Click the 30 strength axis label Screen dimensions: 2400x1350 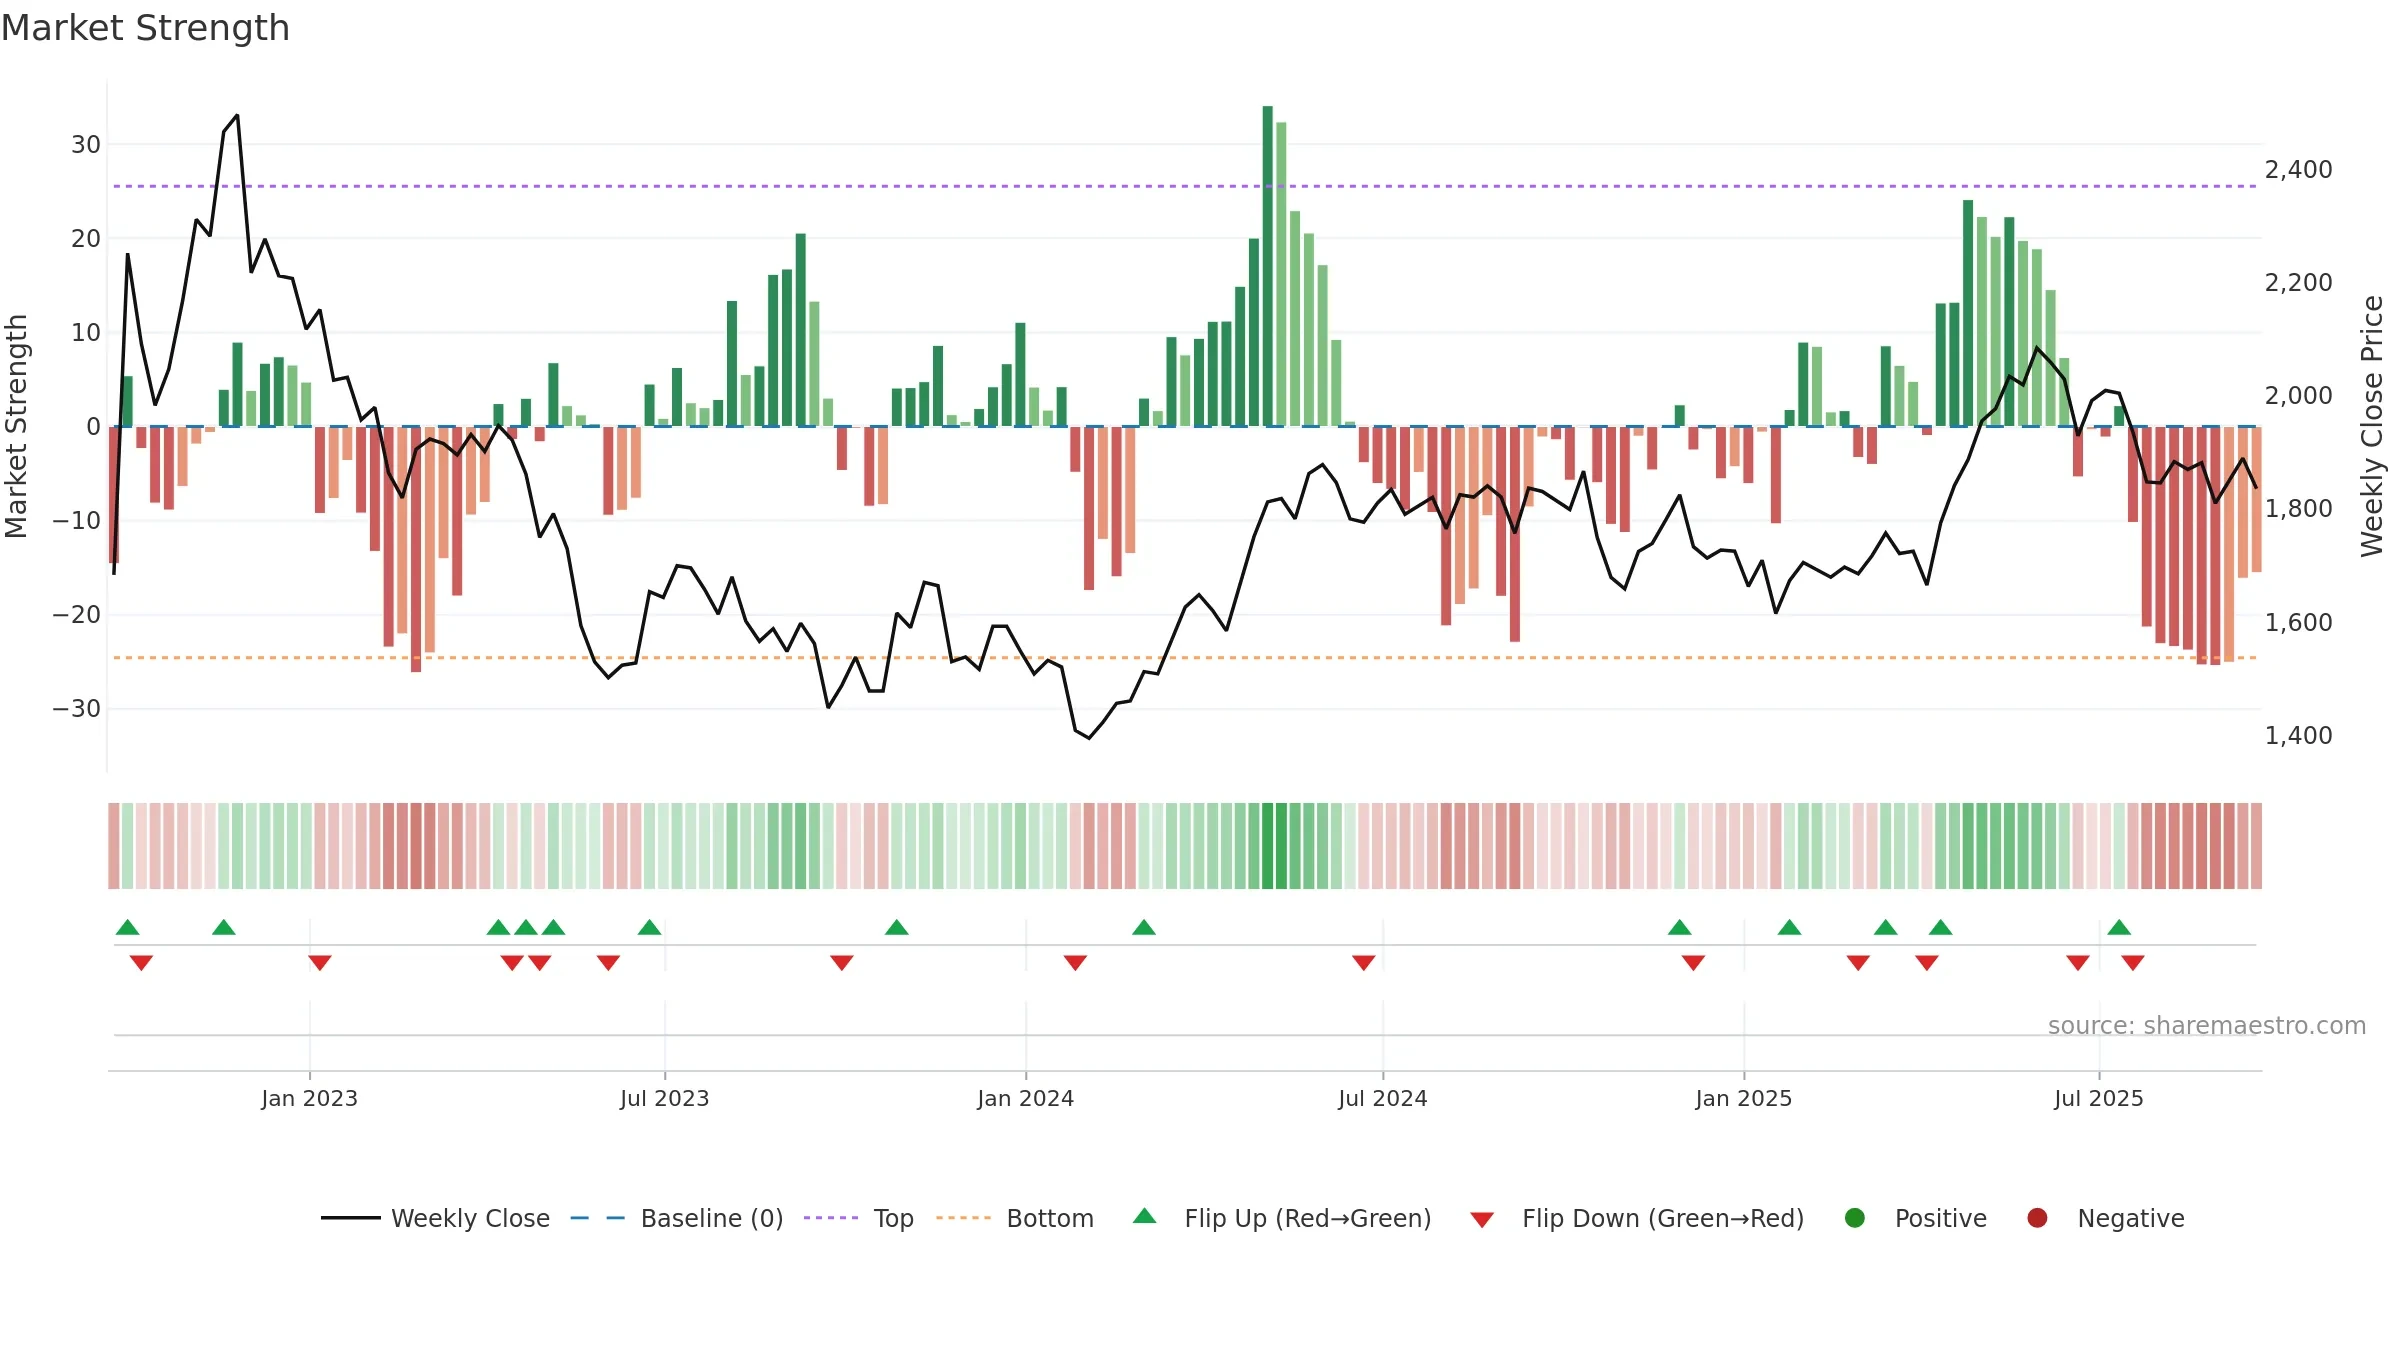pyautogui.click(x=86, y=145)
